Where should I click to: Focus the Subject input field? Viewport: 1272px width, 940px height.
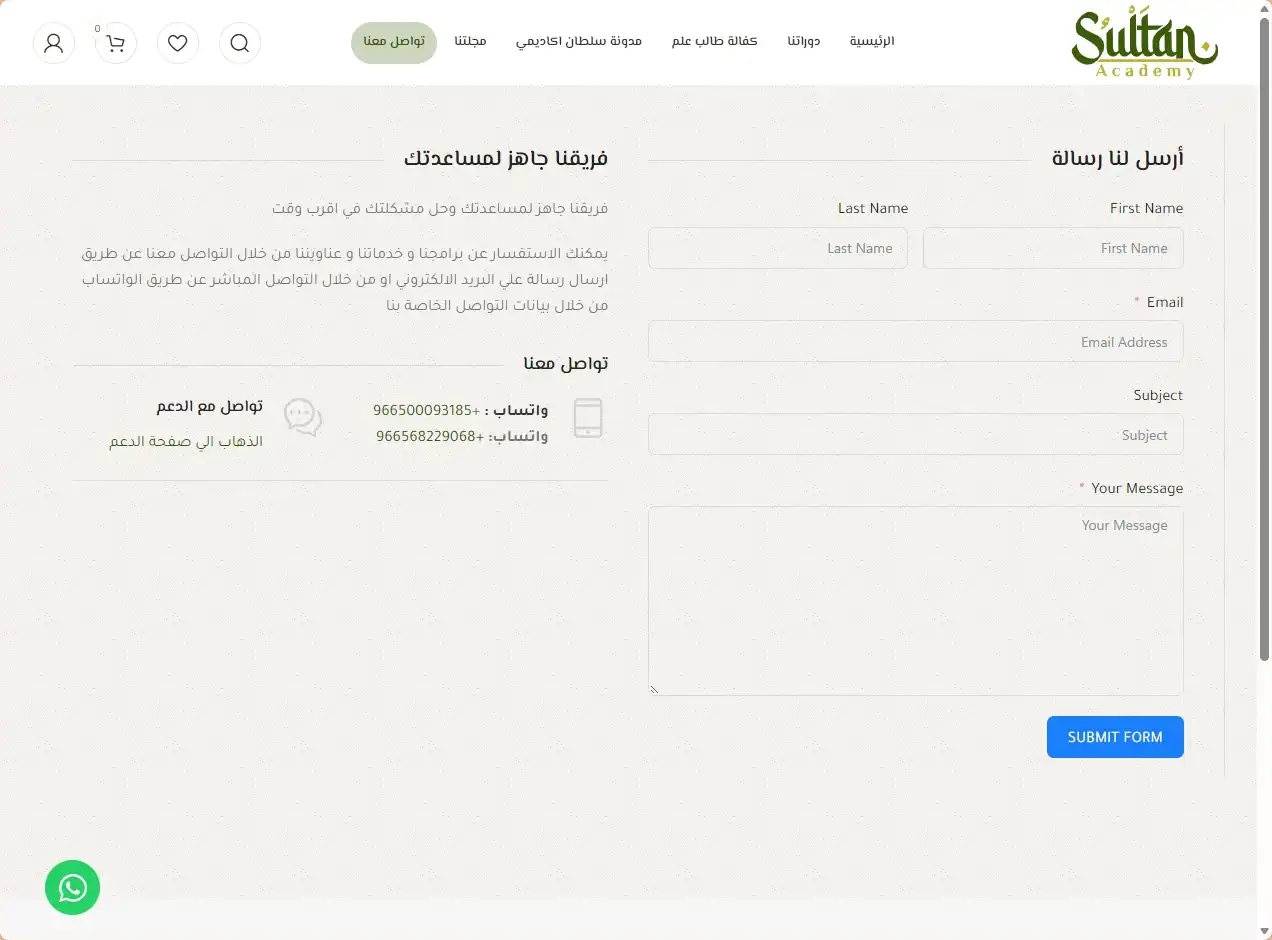[x=916, y=435]
